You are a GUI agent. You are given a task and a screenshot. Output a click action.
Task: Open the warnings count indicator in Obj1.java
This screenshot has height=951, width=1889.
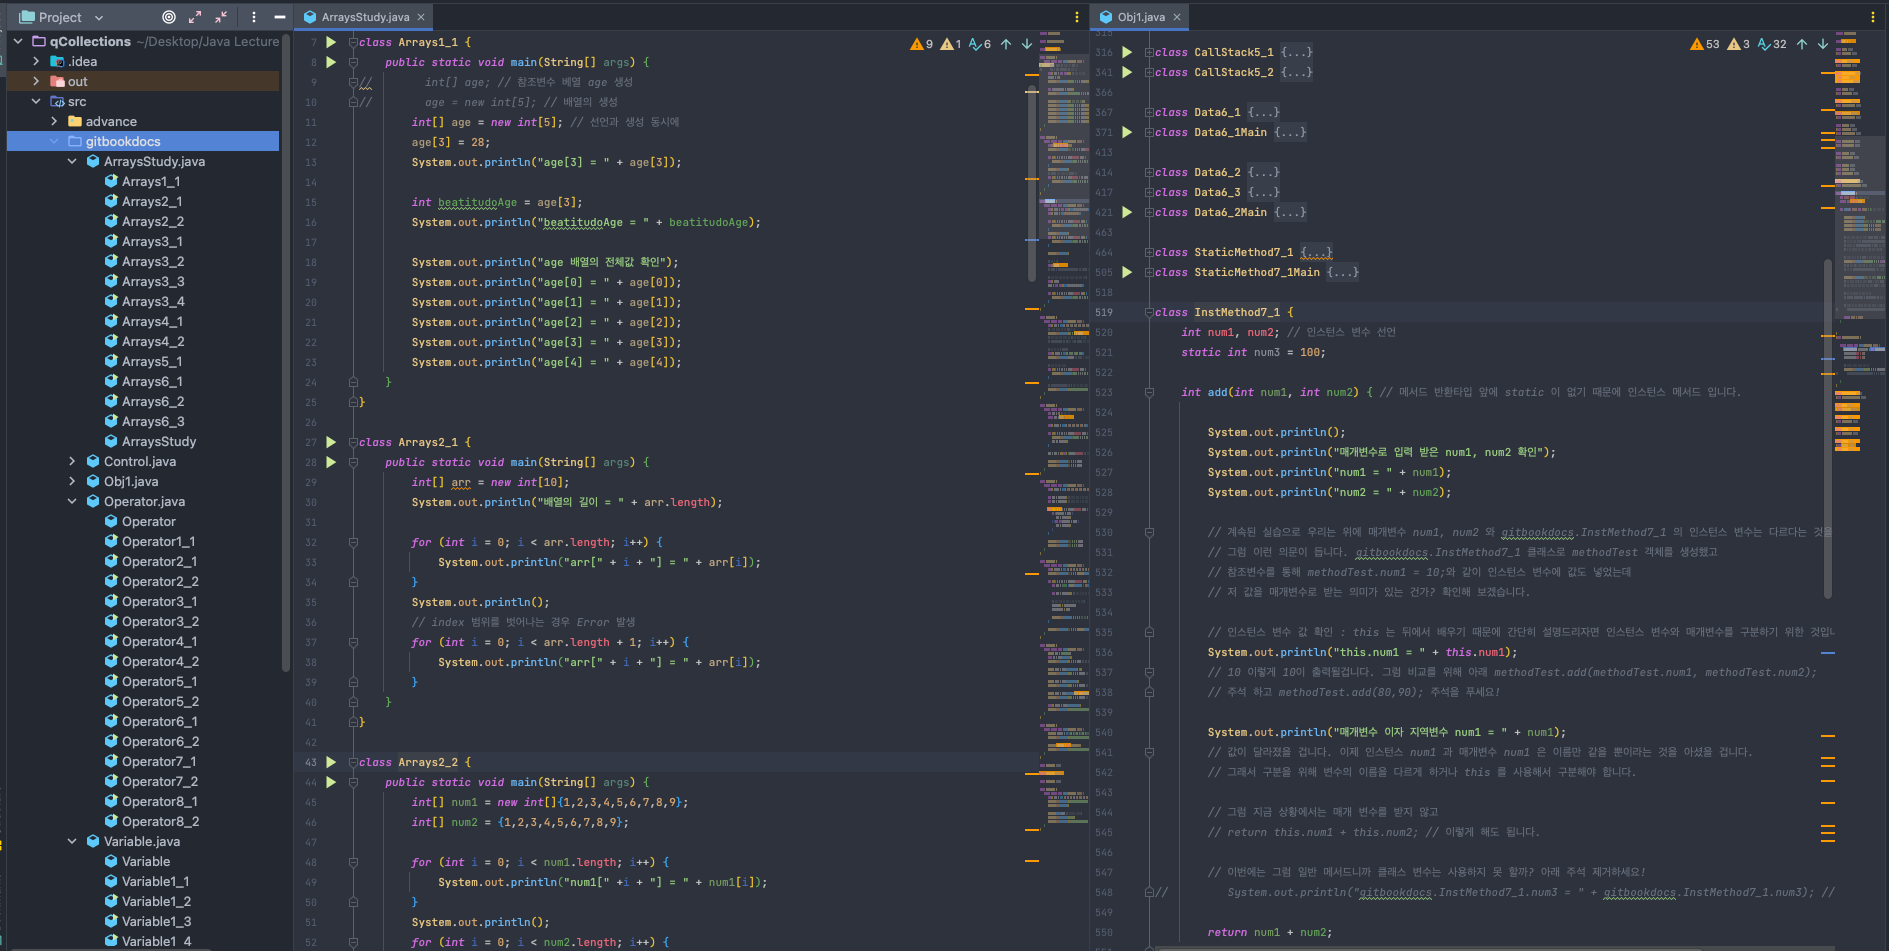click(x=1705, y=44)
